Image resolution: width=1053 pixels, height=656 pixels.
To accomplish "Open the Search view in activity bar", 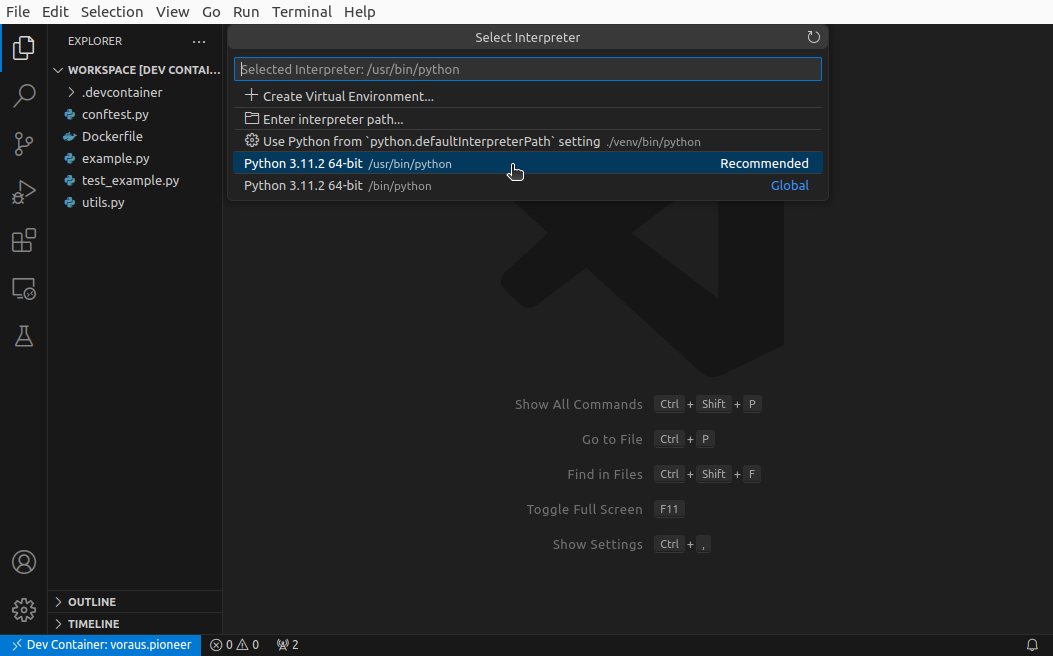I will tap(24, 96).
